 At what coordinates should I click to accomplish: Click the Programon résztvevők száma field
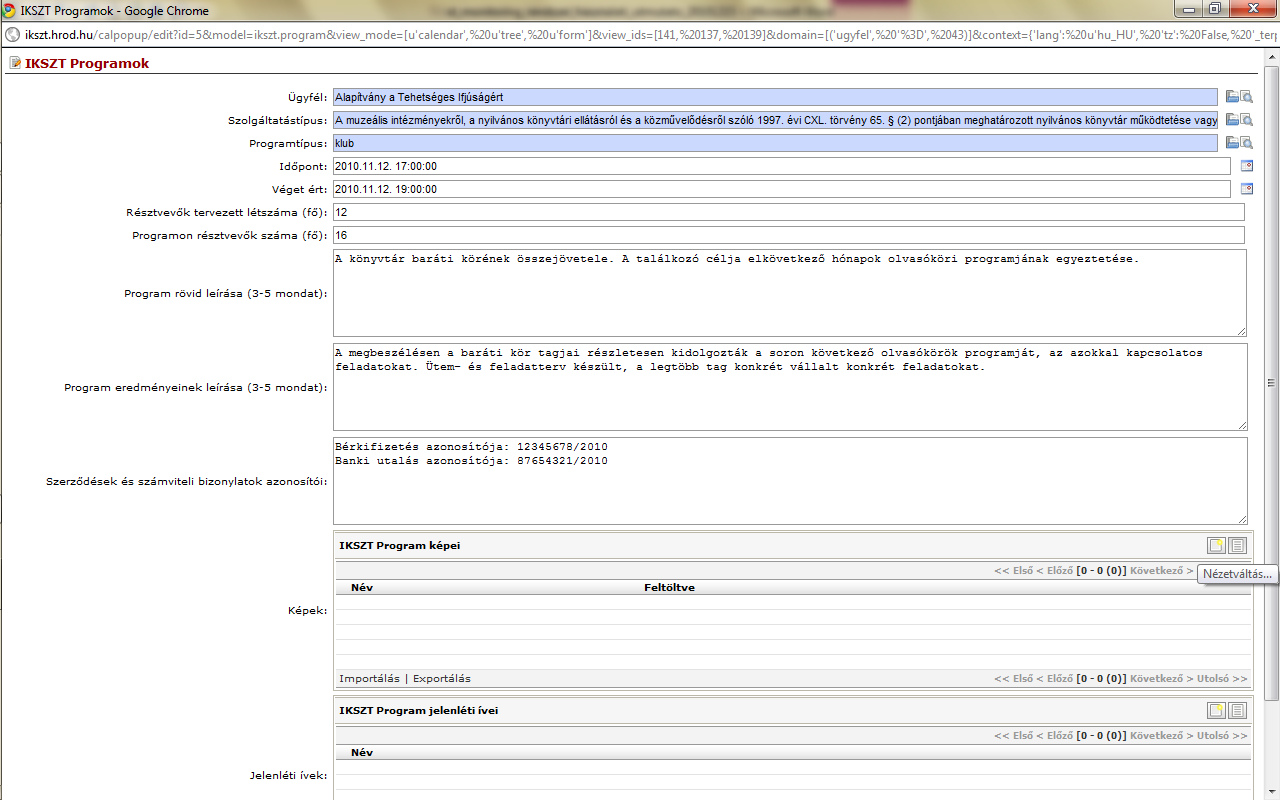[x=789, y=235]
